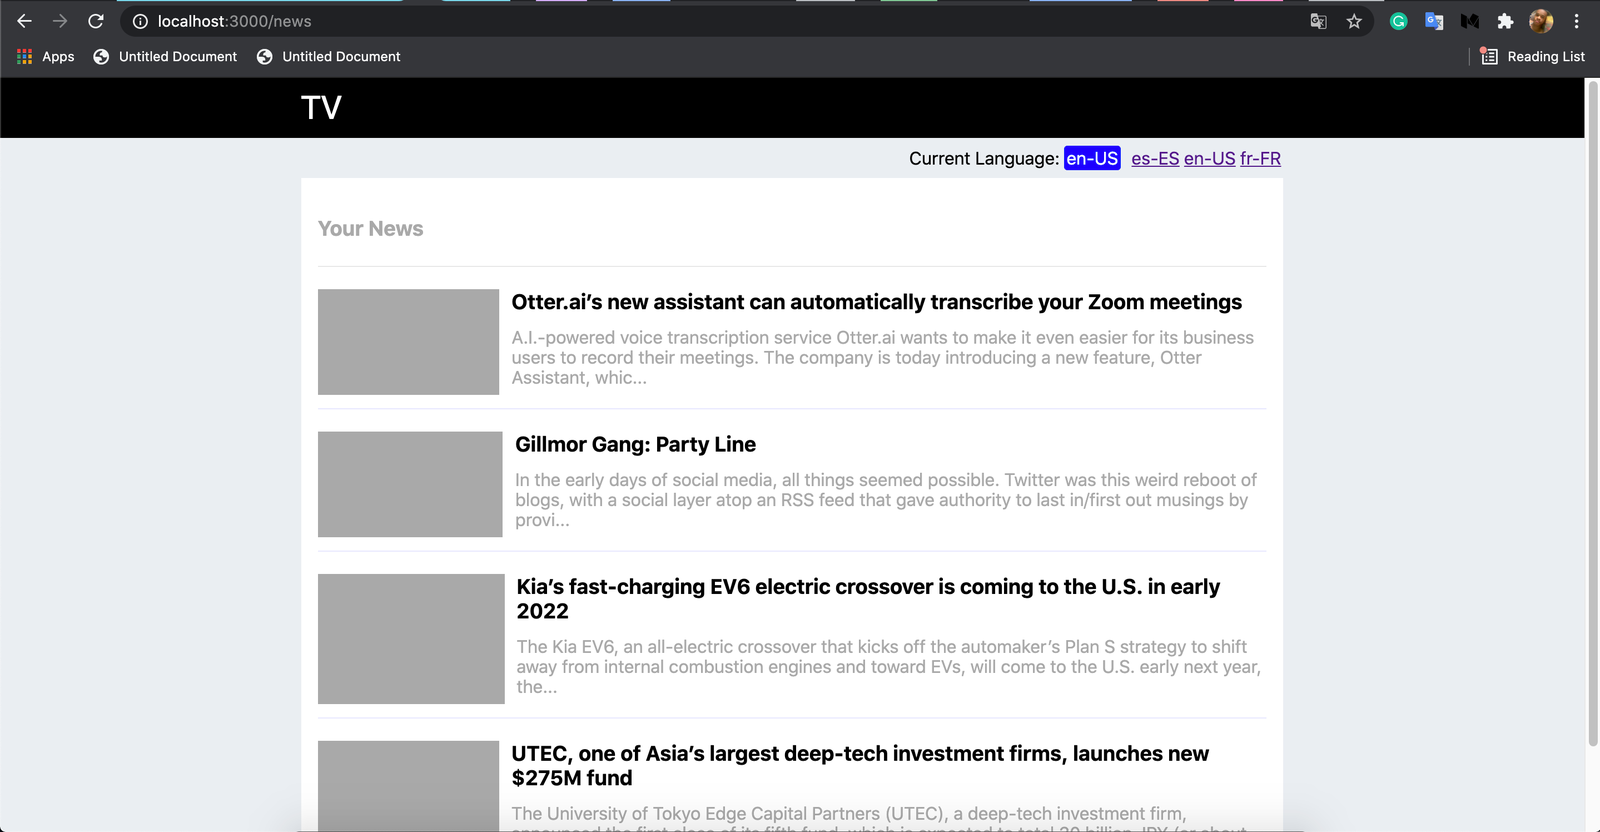Click the Medium extension icon
The width and height of the screenshot is (1600, 832).
click(x=1469, y=21)
